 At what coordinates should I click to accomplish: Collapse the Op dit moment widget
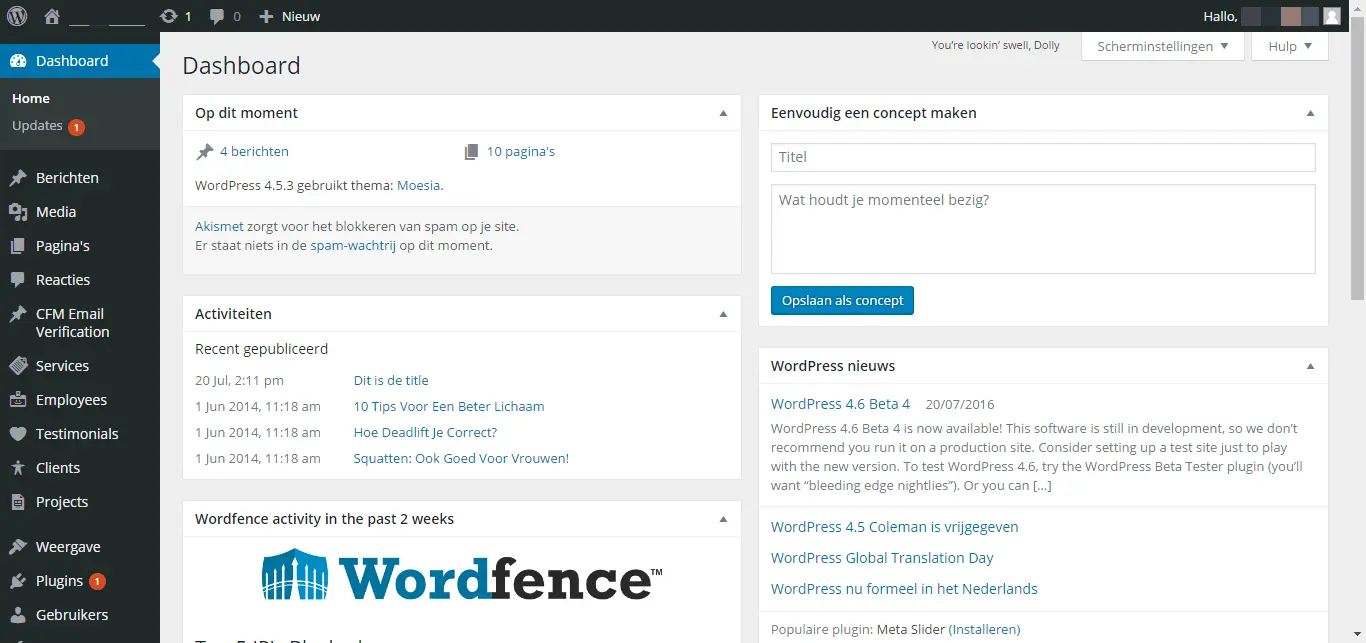723,113
